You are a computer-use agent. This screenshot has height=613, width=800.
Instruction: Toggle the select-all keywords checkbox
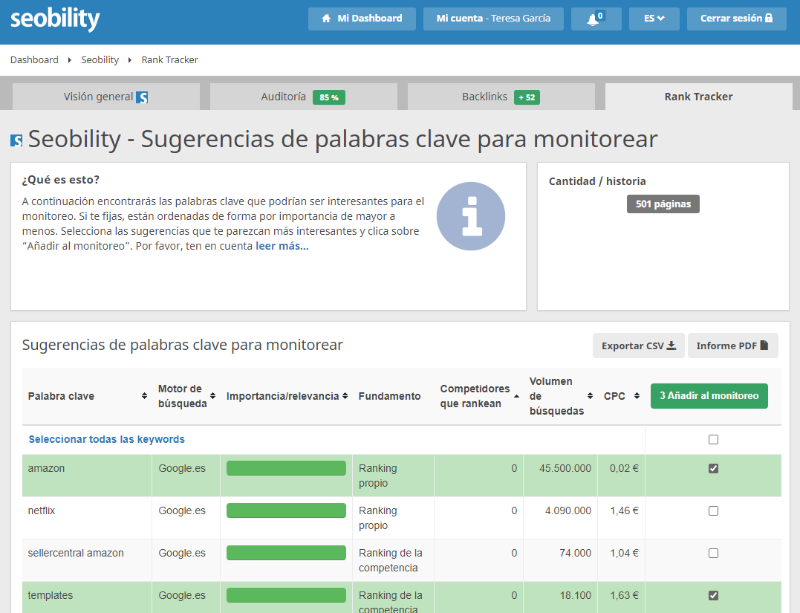[x=713, y=439]
